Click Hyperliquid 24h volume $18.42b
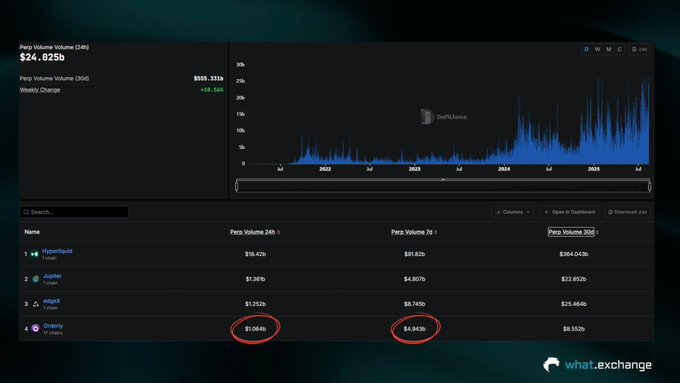680x383 pixels. coord(255,254)
